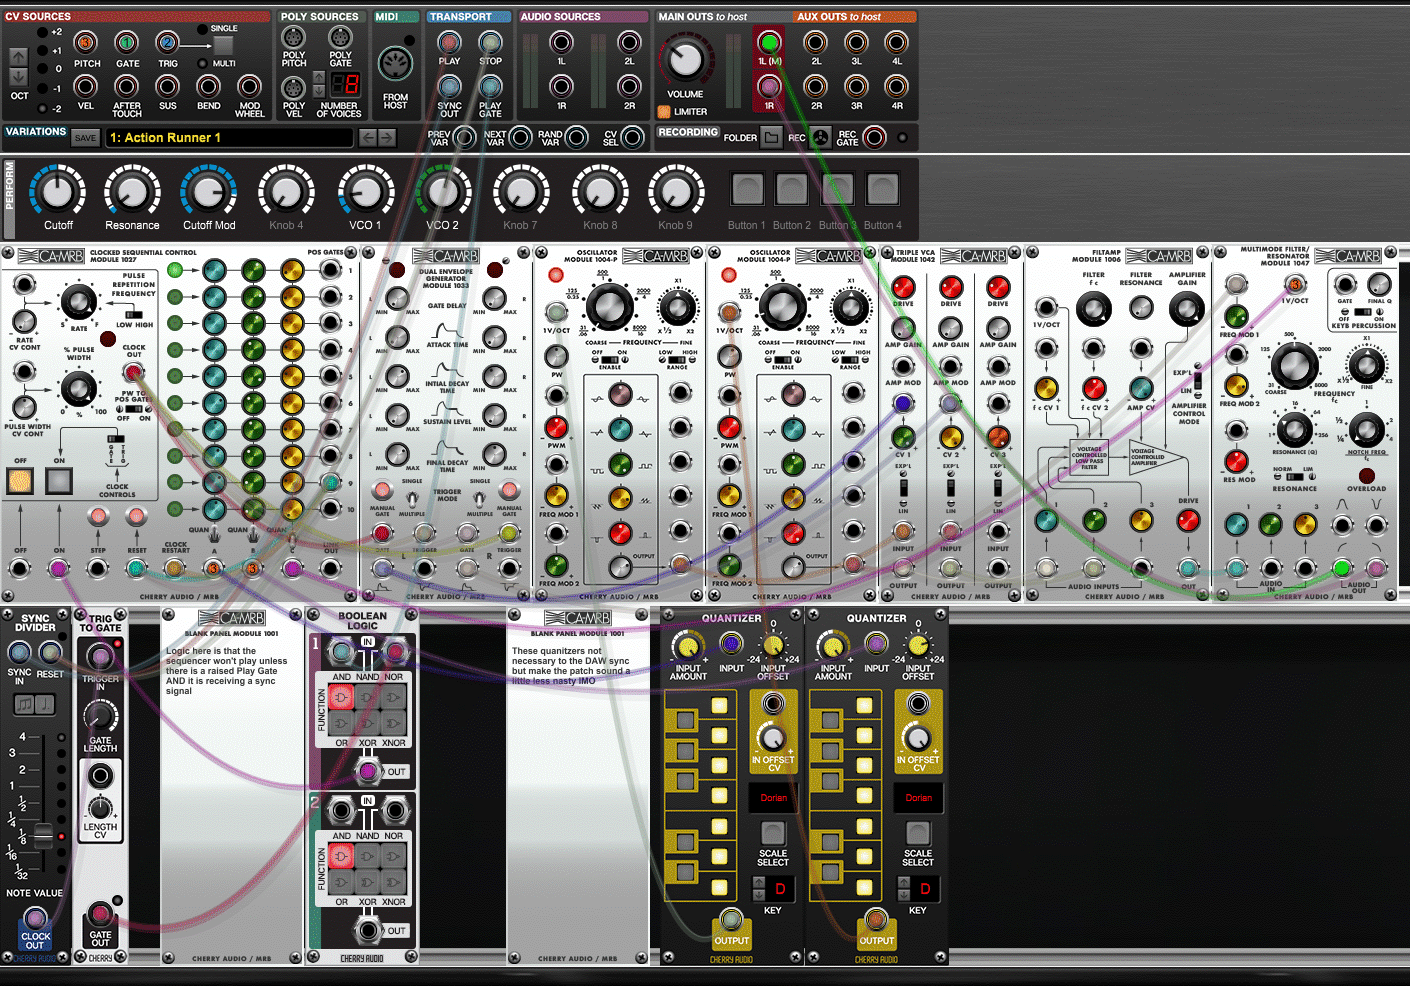
Task: Click the GATE jack in CV Sources
Action: pyautogui.click(x=127, y=42)
